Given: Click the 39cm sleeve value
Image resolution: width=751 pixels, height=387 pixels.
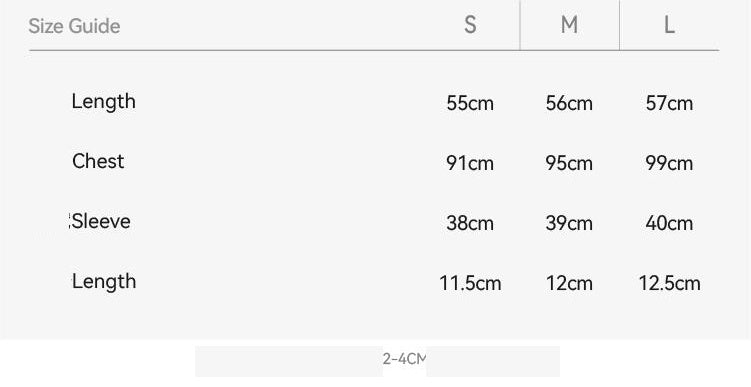Looking at the screenshot, I should pos(569,223).
